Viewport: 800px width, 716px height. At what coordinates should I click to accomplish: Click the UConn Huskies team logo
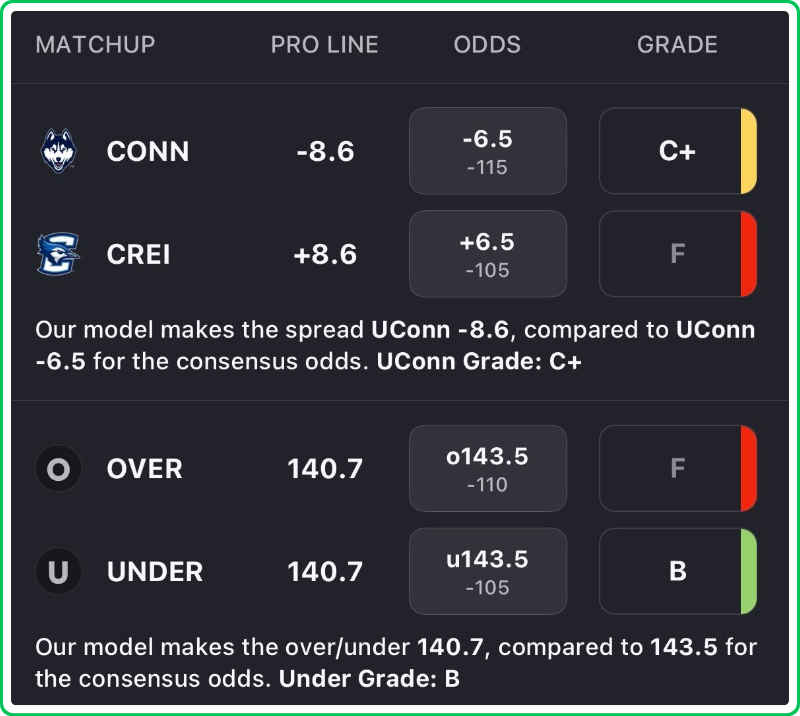click(x=58, y=151)
